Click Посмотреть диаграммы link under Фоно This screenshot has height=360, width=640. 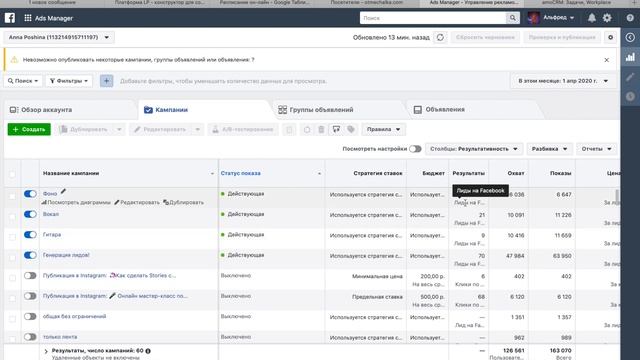click(x=76, y=202)
